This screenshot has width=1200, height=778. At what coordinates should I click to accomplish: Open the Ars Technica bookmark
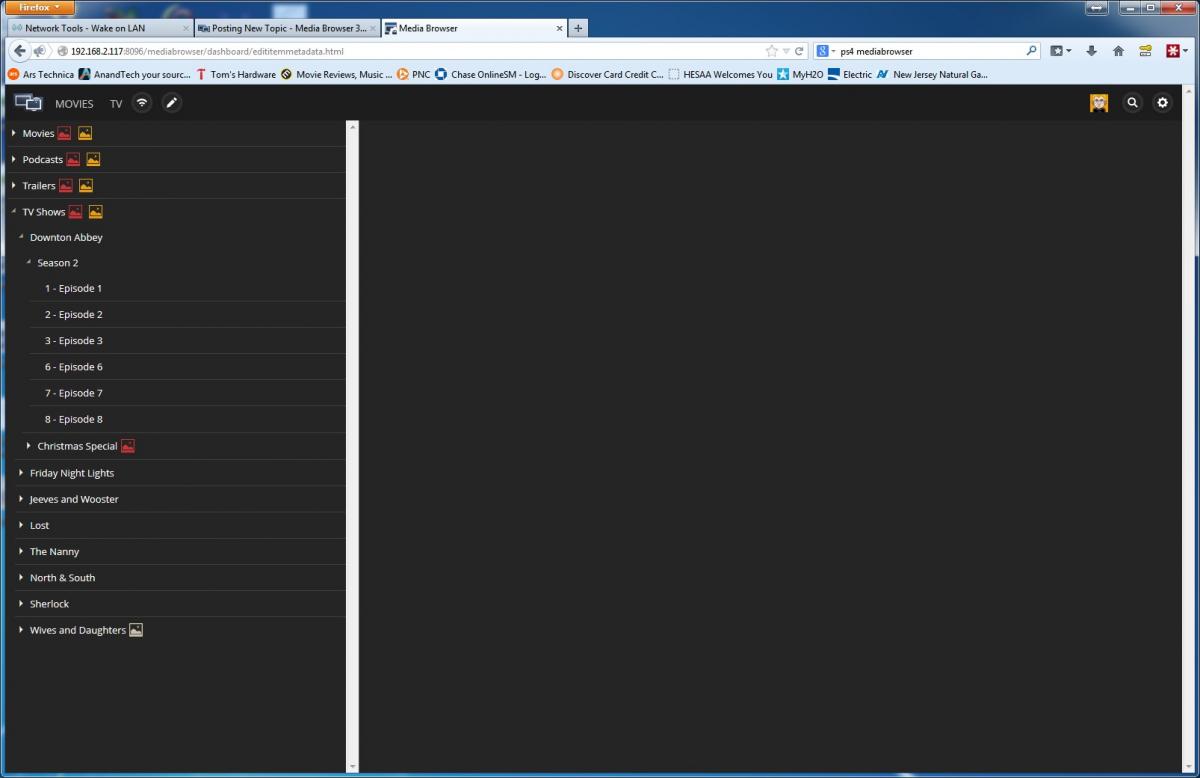pyautogui.click(x=41, y=74)
